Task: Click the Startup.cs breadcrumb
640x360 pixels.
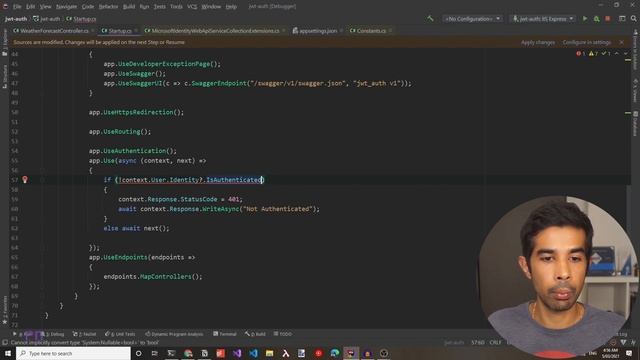Action: tap(81, 19)
